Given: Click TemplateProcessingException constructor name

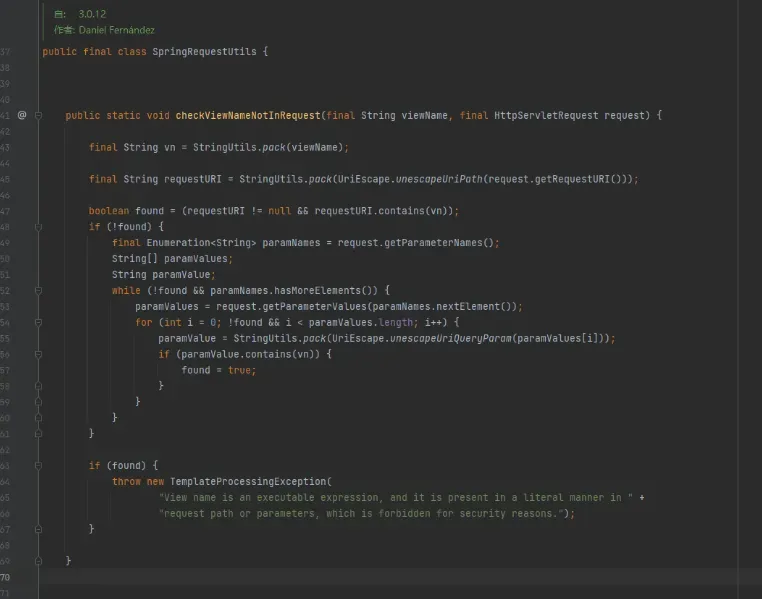Looking at the screenshot, I should (x=248, y=481).
